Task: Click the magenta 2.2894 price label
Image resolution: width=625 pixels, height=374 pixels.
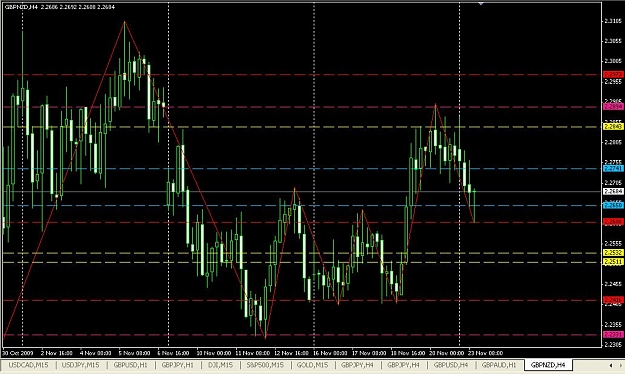Action: point(613,107)
